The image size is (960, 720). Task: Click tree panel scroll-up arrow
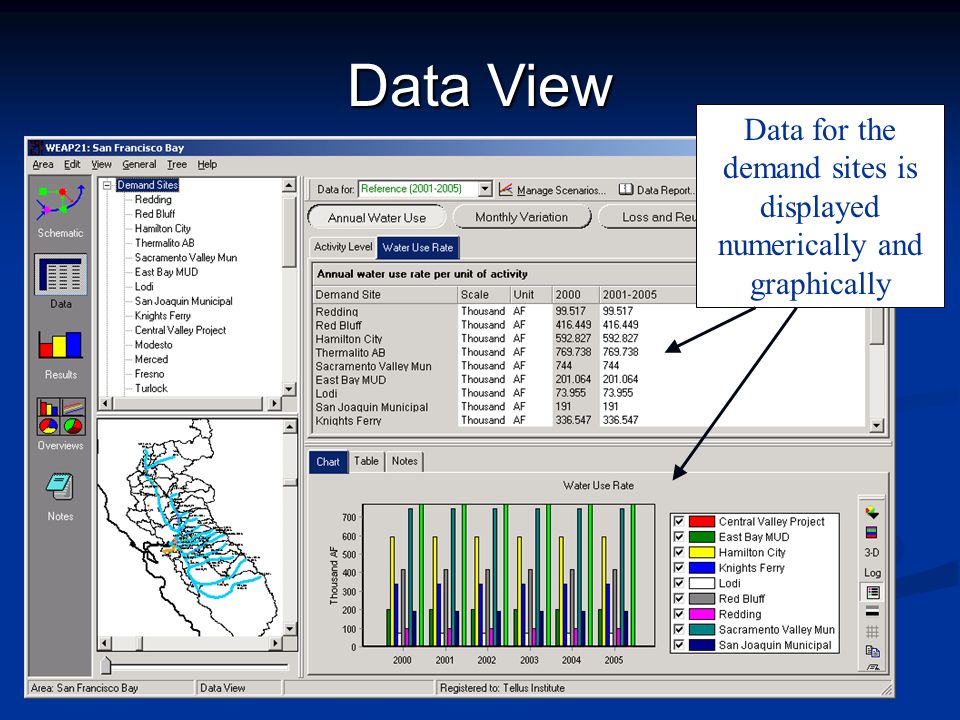click(289, 185)
